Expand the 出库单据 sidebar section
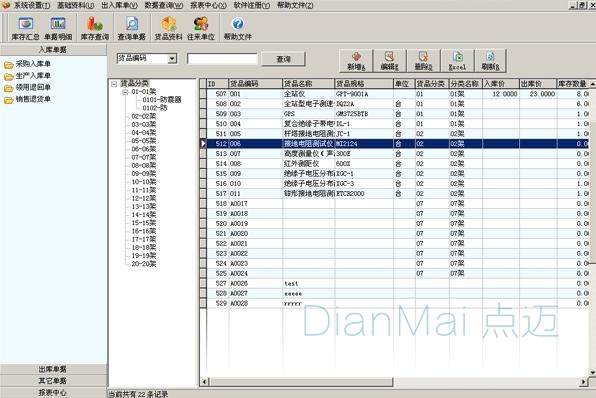596x398 pixels. [53, 369]
